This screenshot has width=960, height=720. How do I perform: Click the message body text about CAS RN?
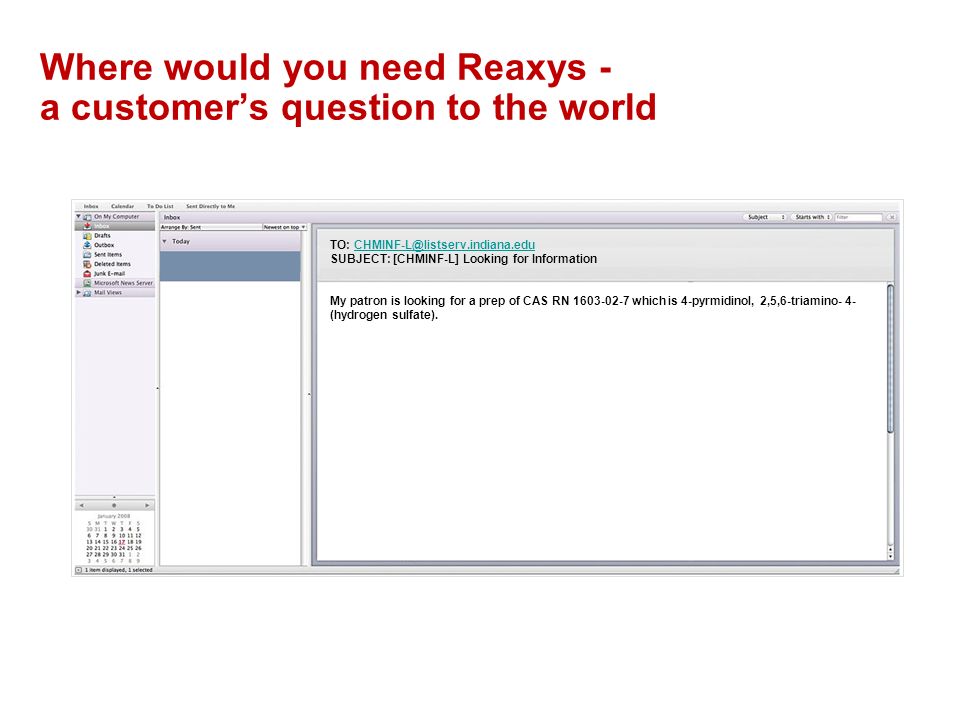coord(593,308)
